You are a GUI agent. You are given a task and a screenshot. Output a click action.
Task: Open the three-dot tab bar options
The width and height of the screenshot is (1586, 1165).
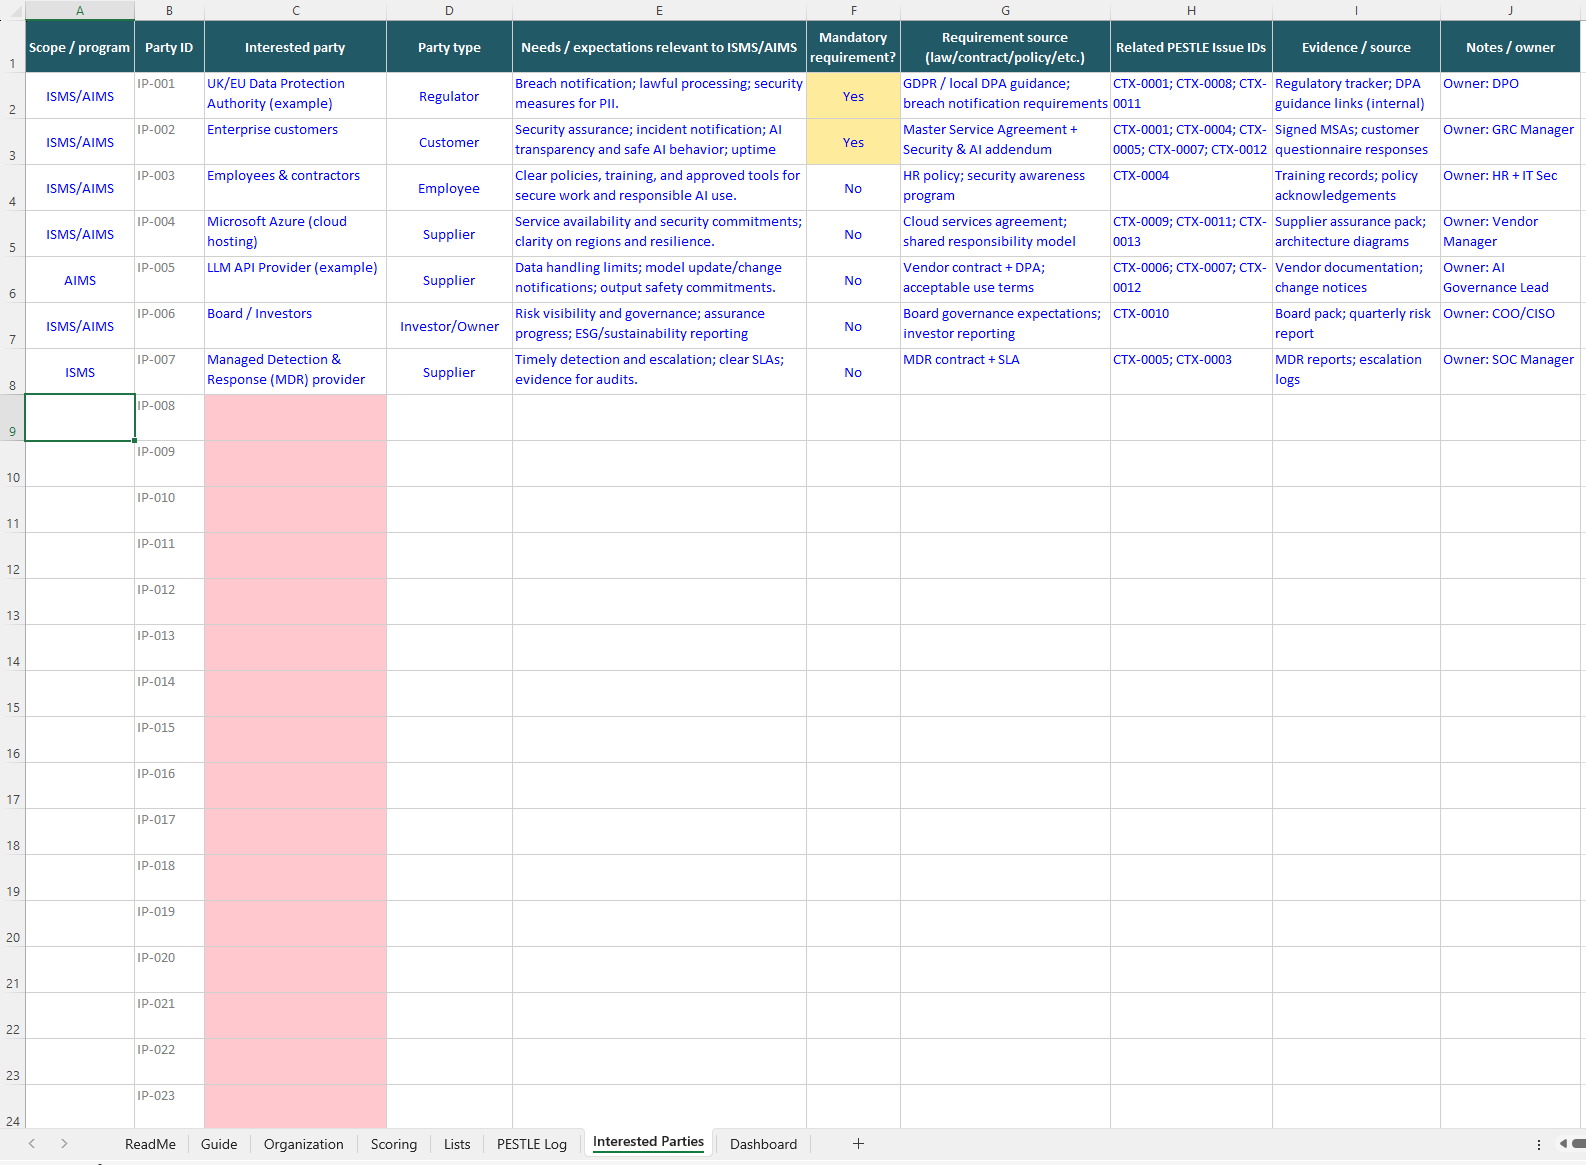1538,1144
